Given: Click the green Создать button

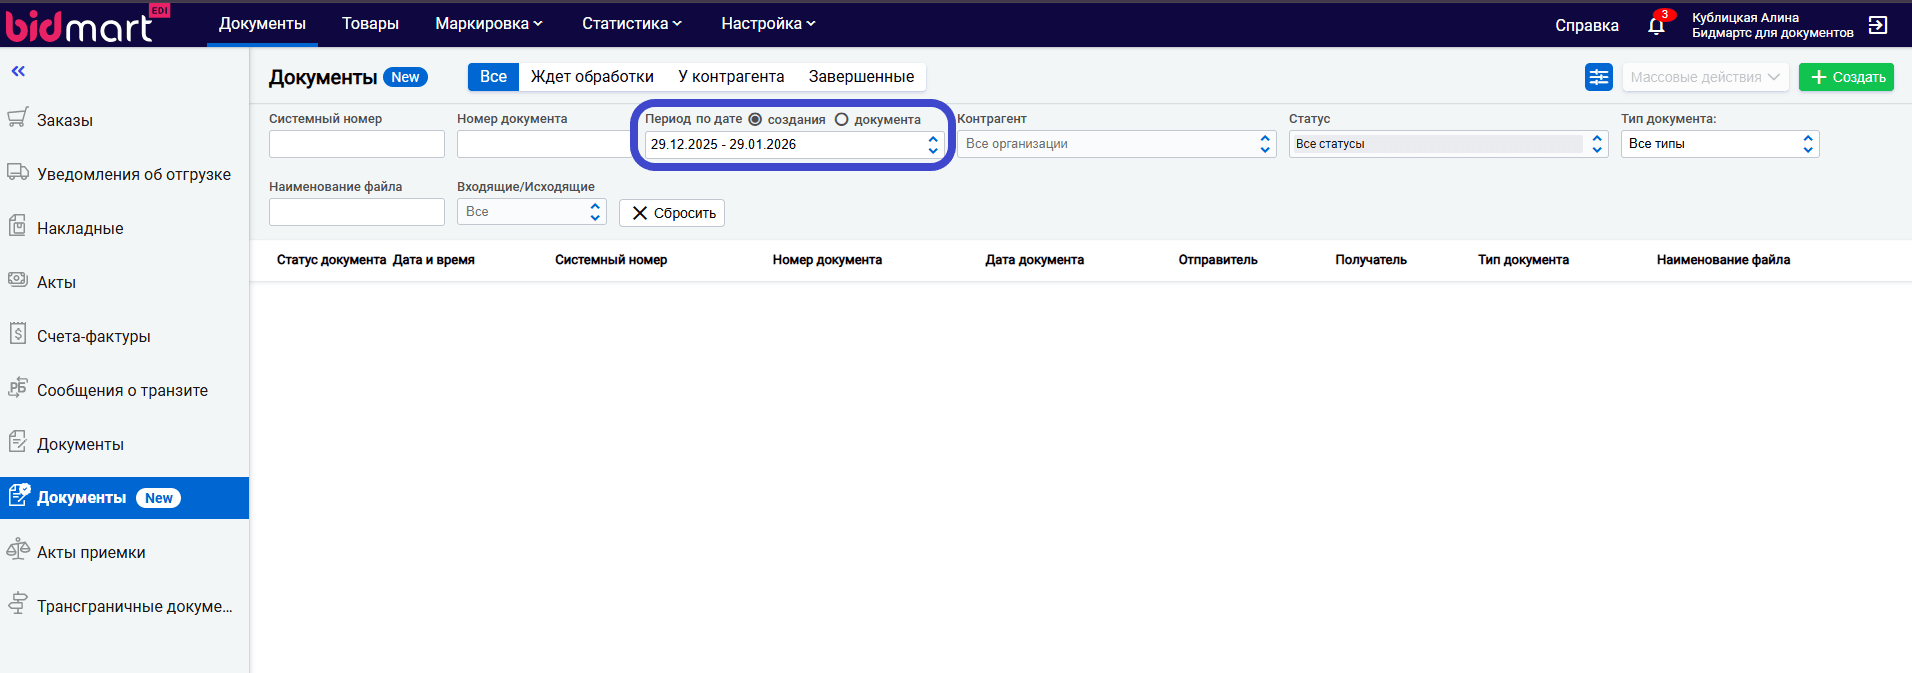Looking at the screenshot, I should (1846, 77).
